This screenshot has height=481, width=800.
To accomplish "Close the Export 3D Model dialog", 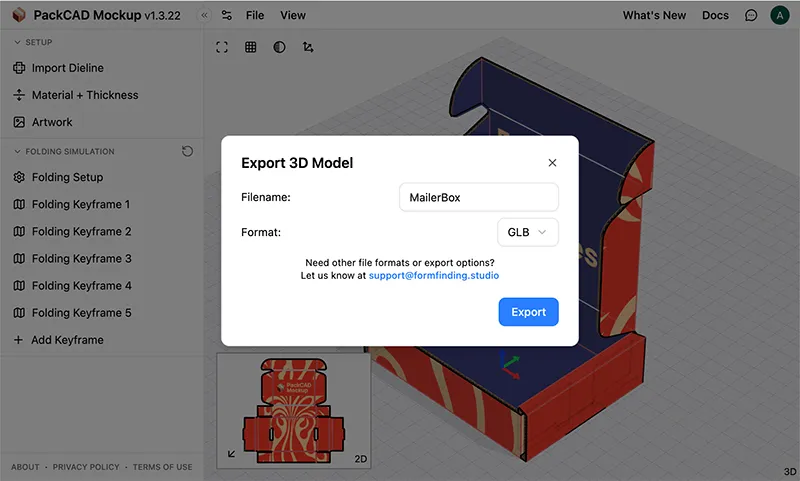I will (552, 163).
